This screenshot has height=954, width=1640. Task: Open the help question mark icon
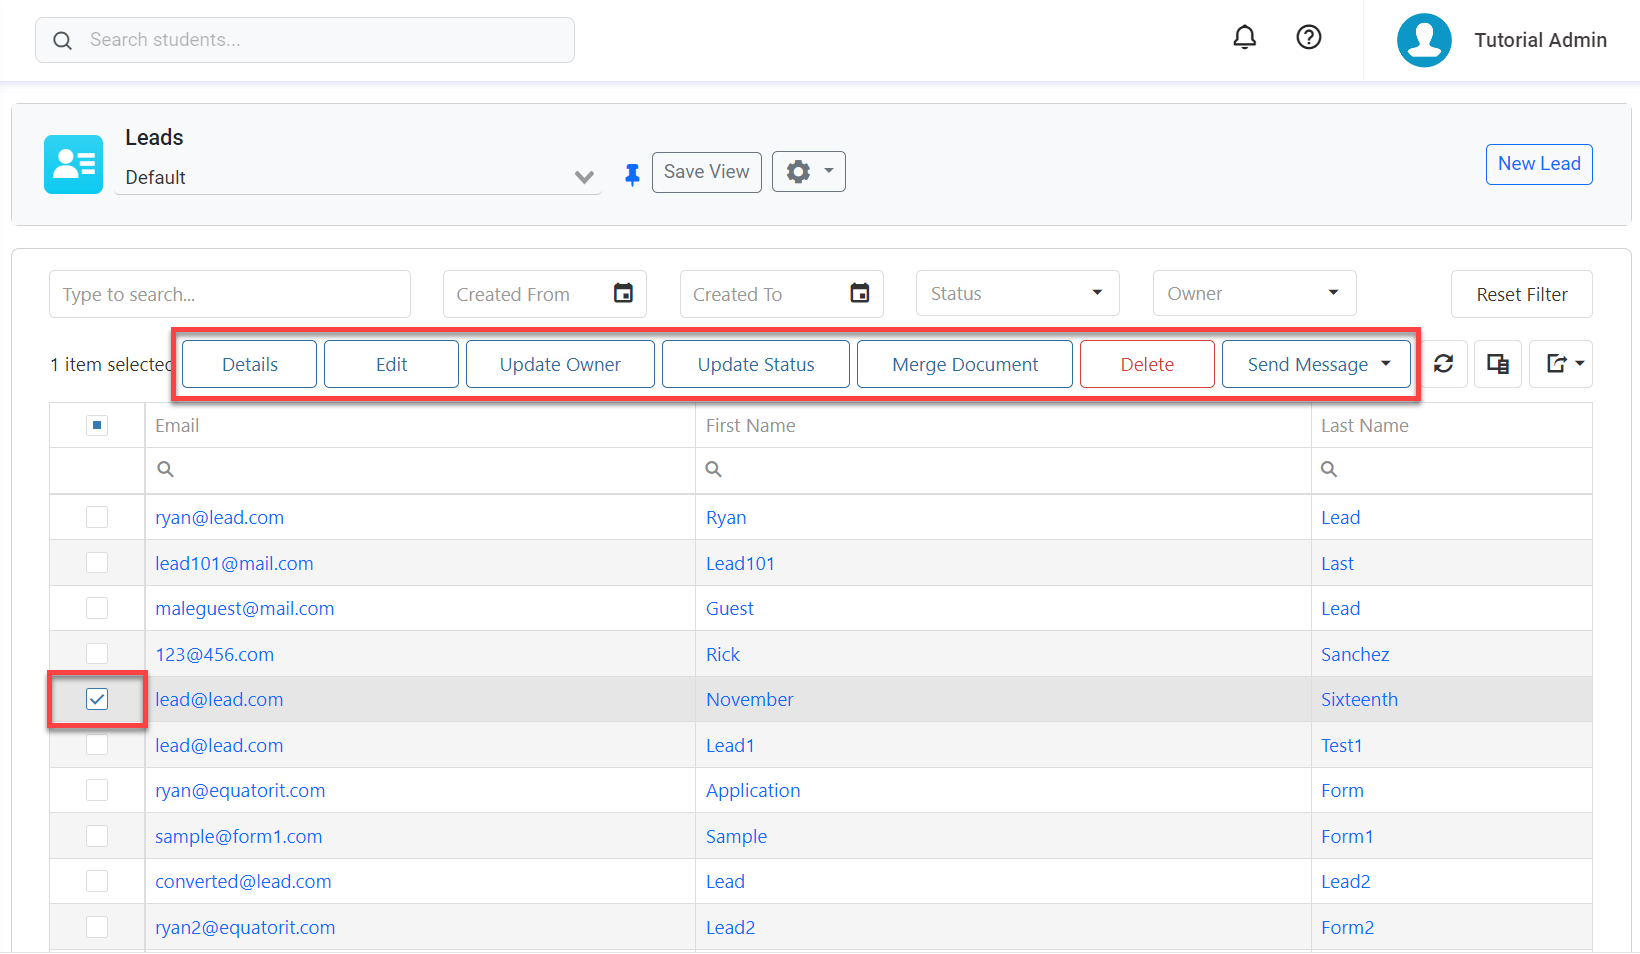click(x=1308, y=37)
